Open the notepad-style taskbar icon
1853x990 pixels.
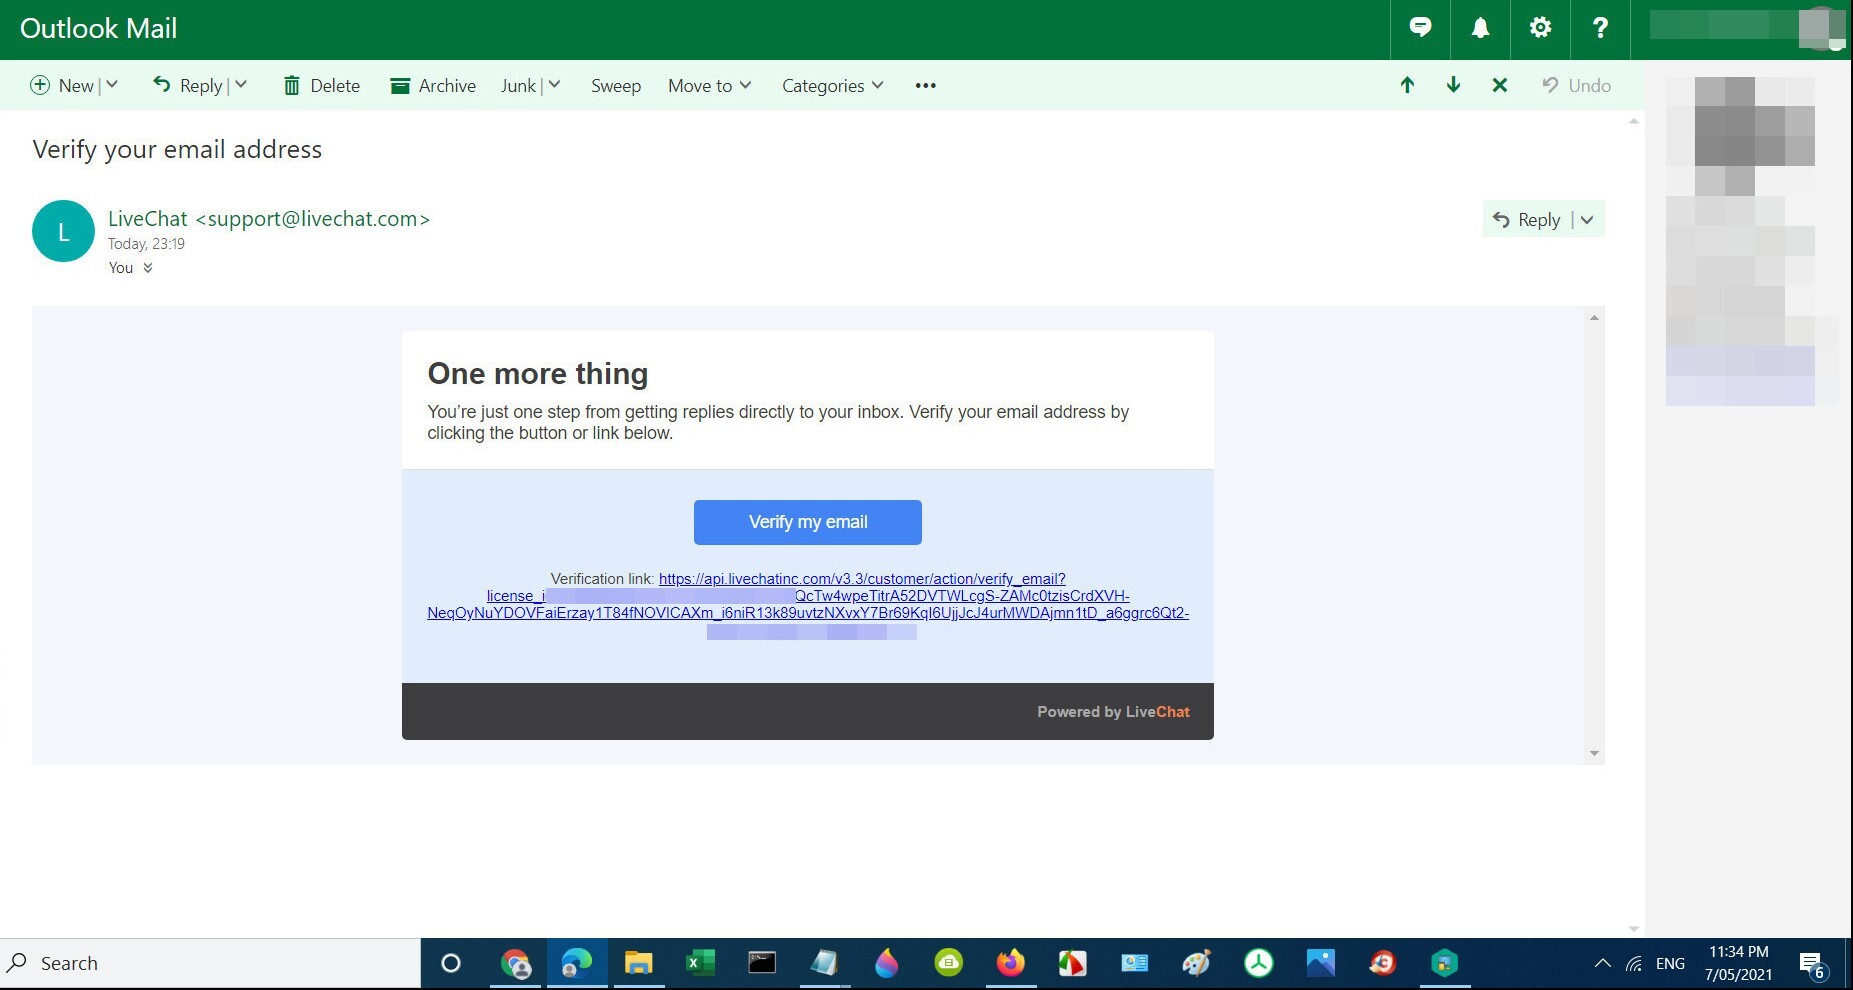point(824,964)
